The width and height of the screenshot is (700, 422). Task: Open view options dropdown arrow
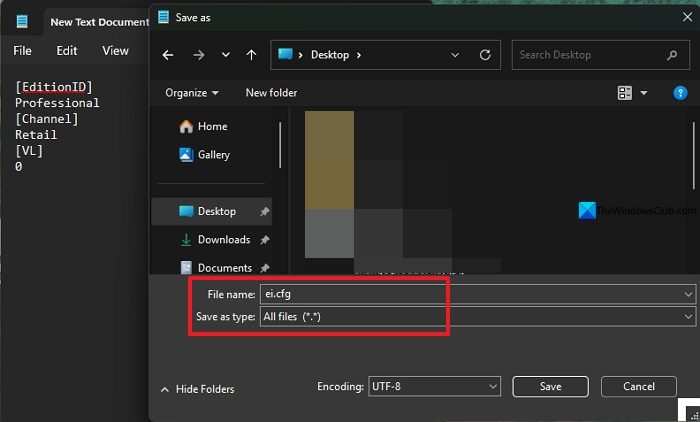click(644, 93)
